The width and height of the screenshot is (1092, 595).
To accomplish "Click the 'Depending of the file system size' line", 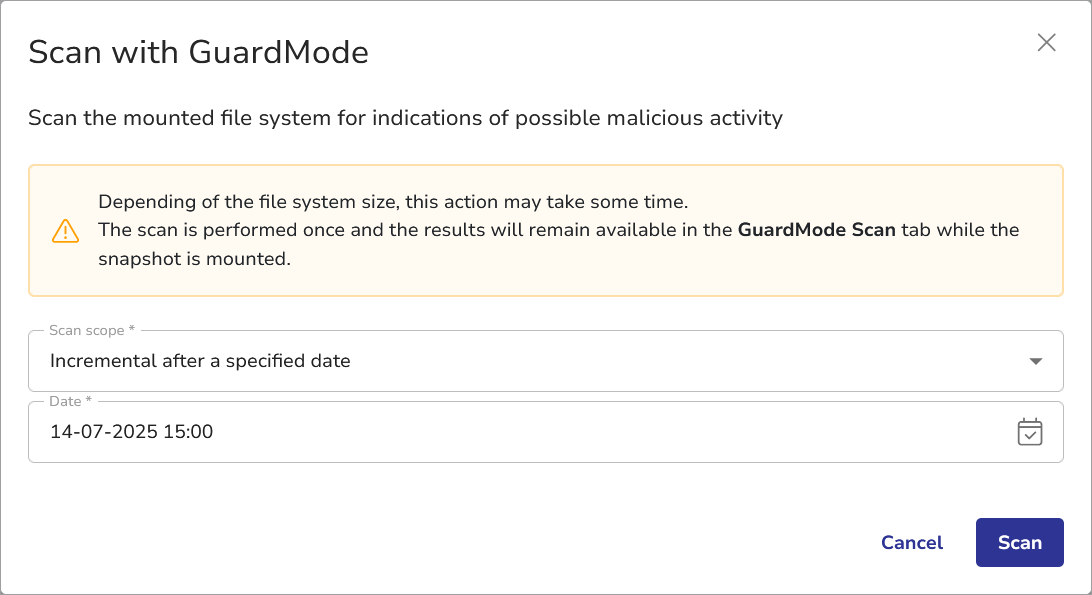I will coord(393,201).
